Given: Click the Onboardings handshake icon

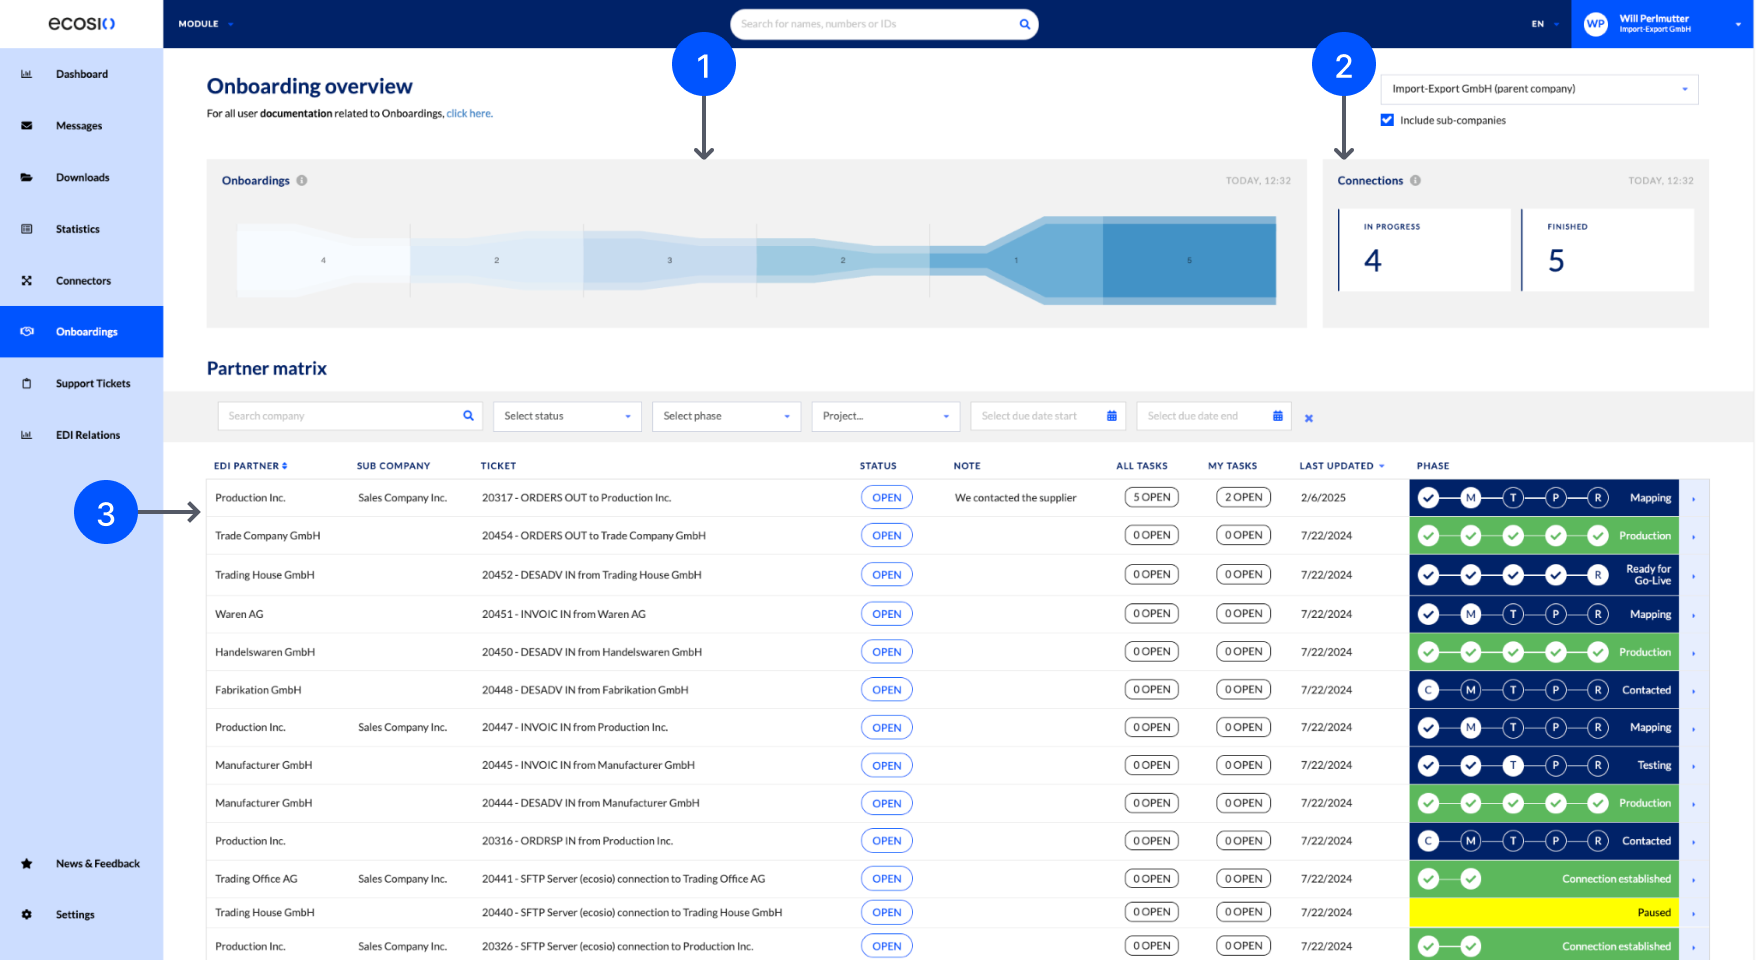Looking at the screenshot, I should pos(27,332).
